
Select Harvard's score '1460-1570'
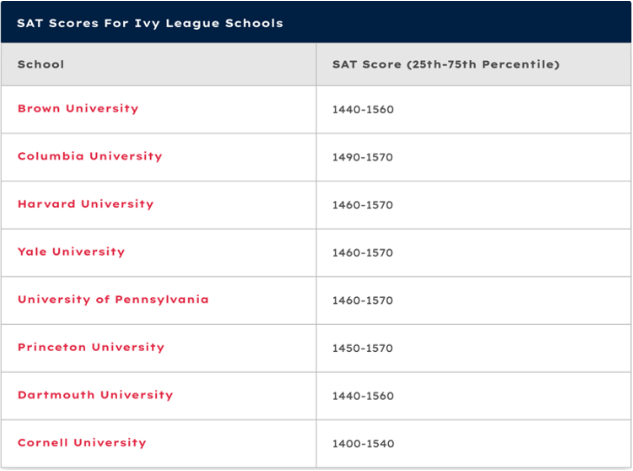(x=363, y=205)
